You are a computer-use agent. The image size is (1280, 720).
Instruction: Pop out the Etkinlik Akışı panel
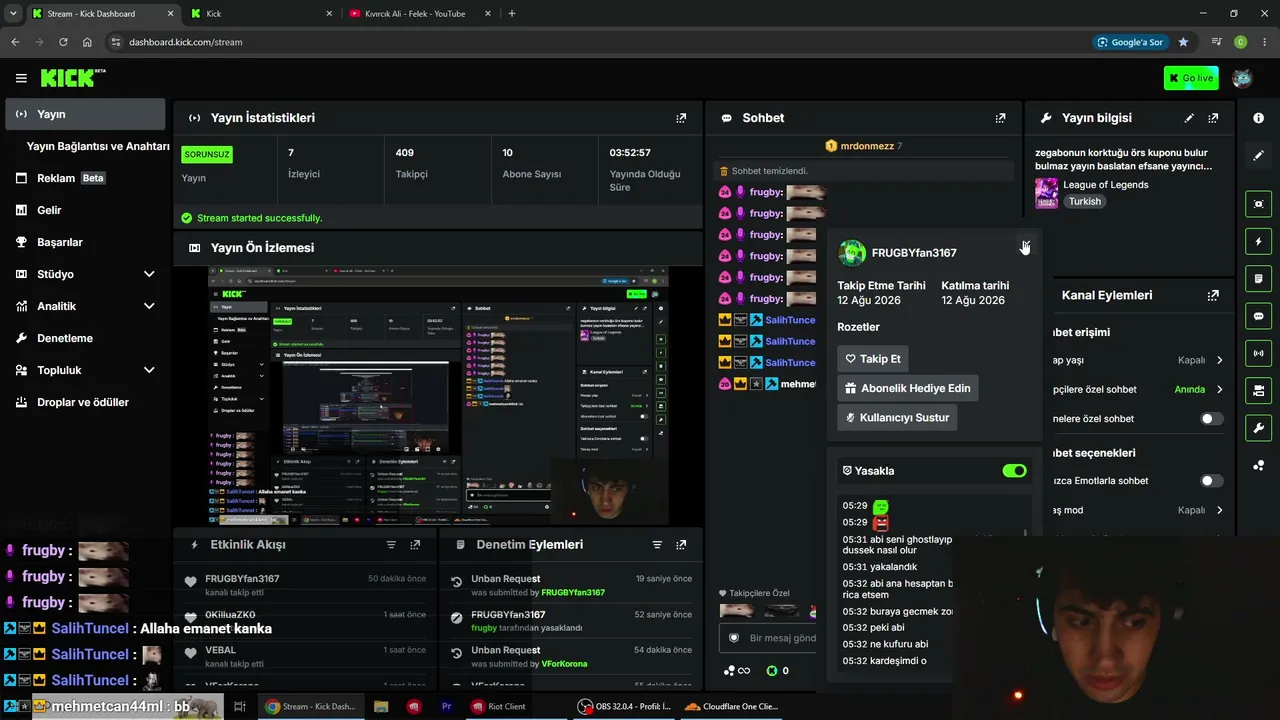point(415,545)
